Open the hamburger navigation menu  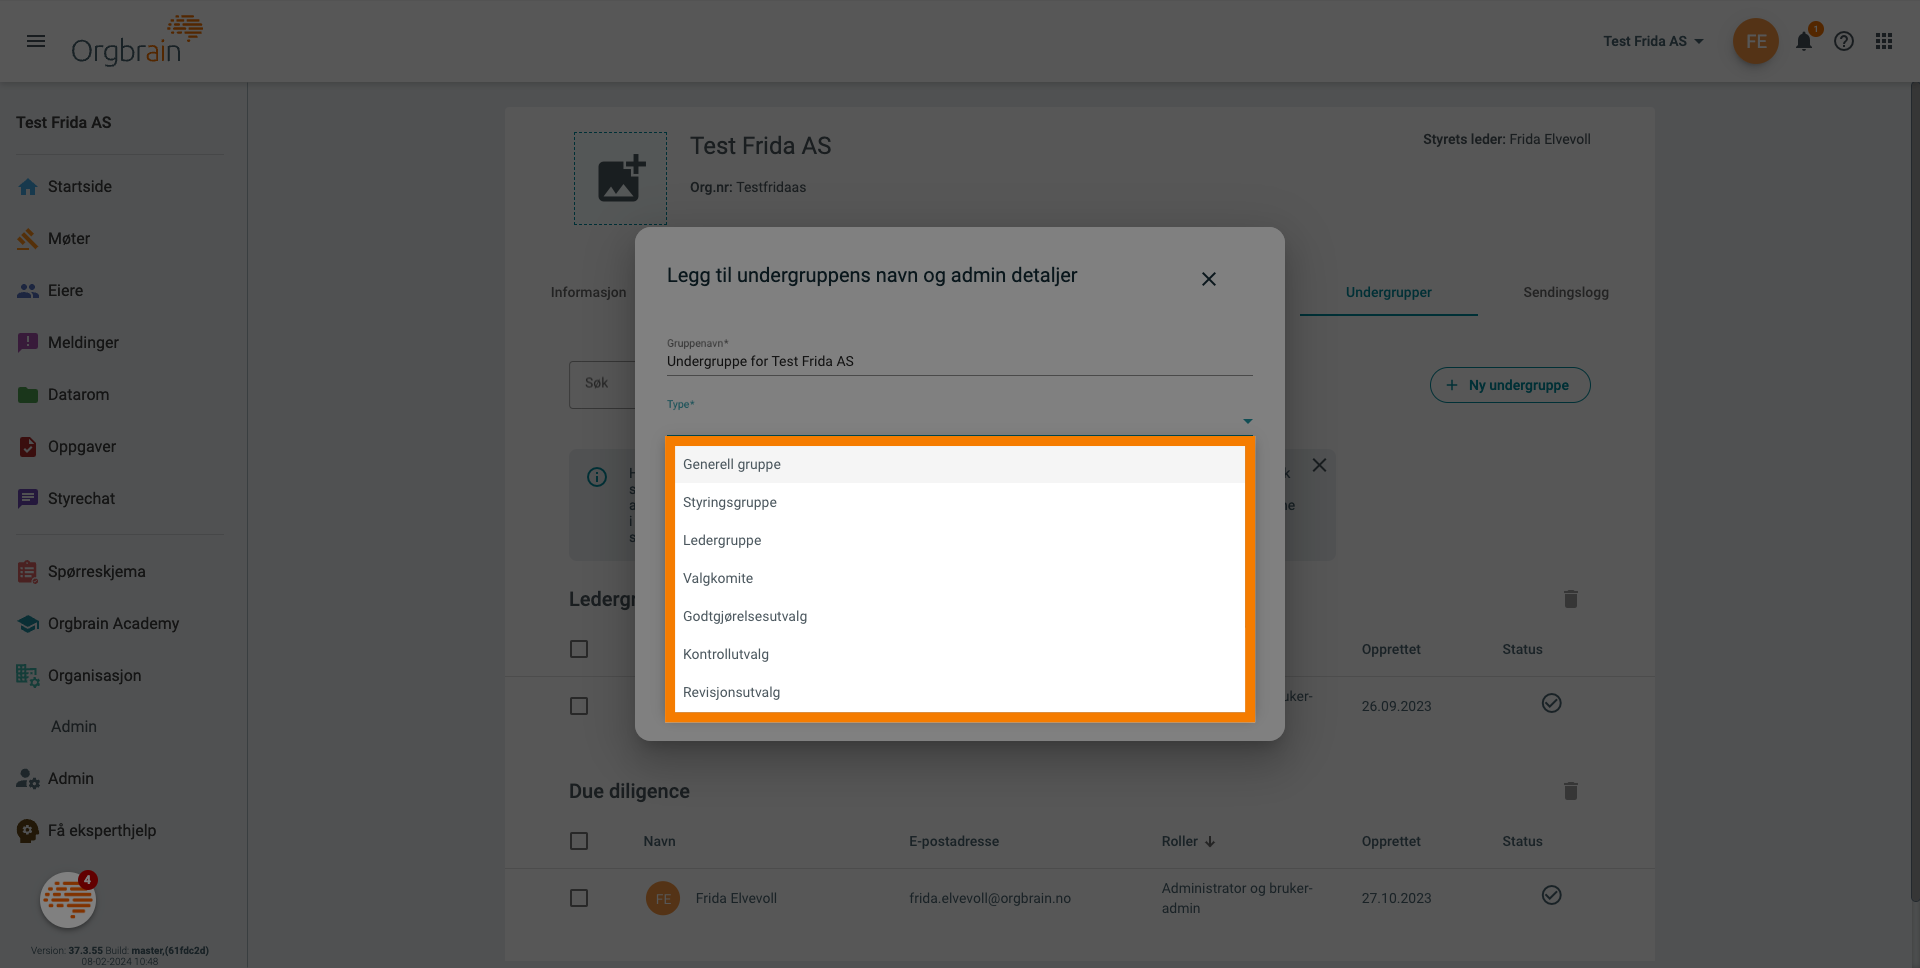click(36, 41)
